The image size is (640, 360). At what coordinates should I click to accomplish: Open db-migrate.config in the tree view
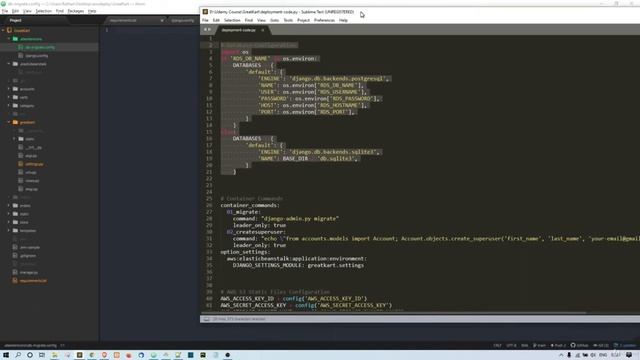[40, 47]
